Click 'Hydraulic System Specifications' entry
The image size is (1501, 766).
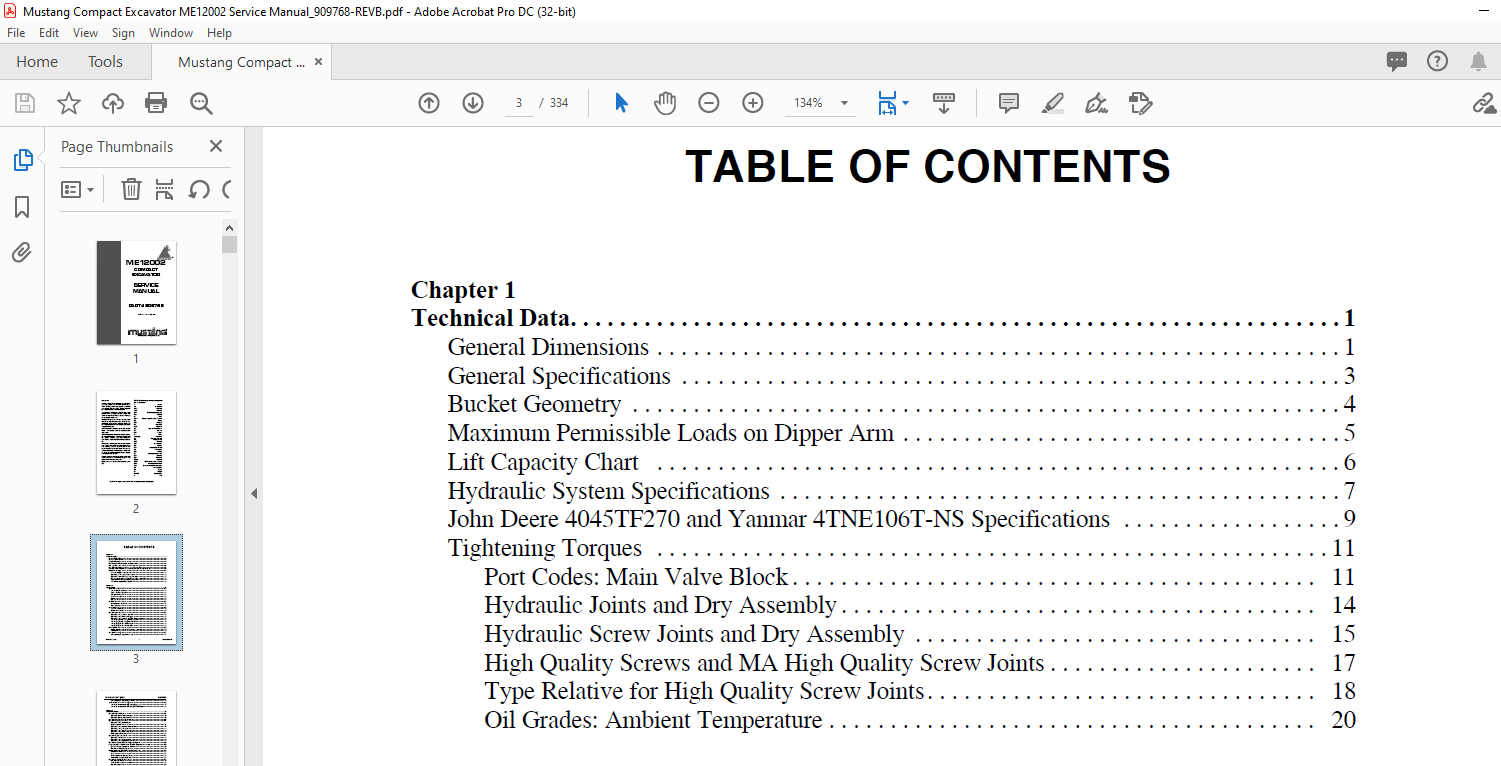coord(608,491)
